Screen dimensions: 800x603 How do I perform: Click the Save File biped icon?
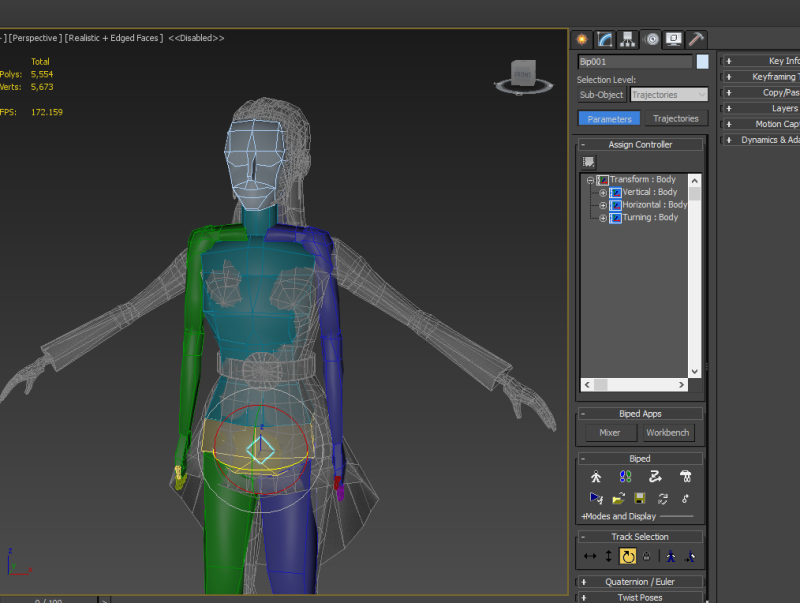[x=640, y=498]
